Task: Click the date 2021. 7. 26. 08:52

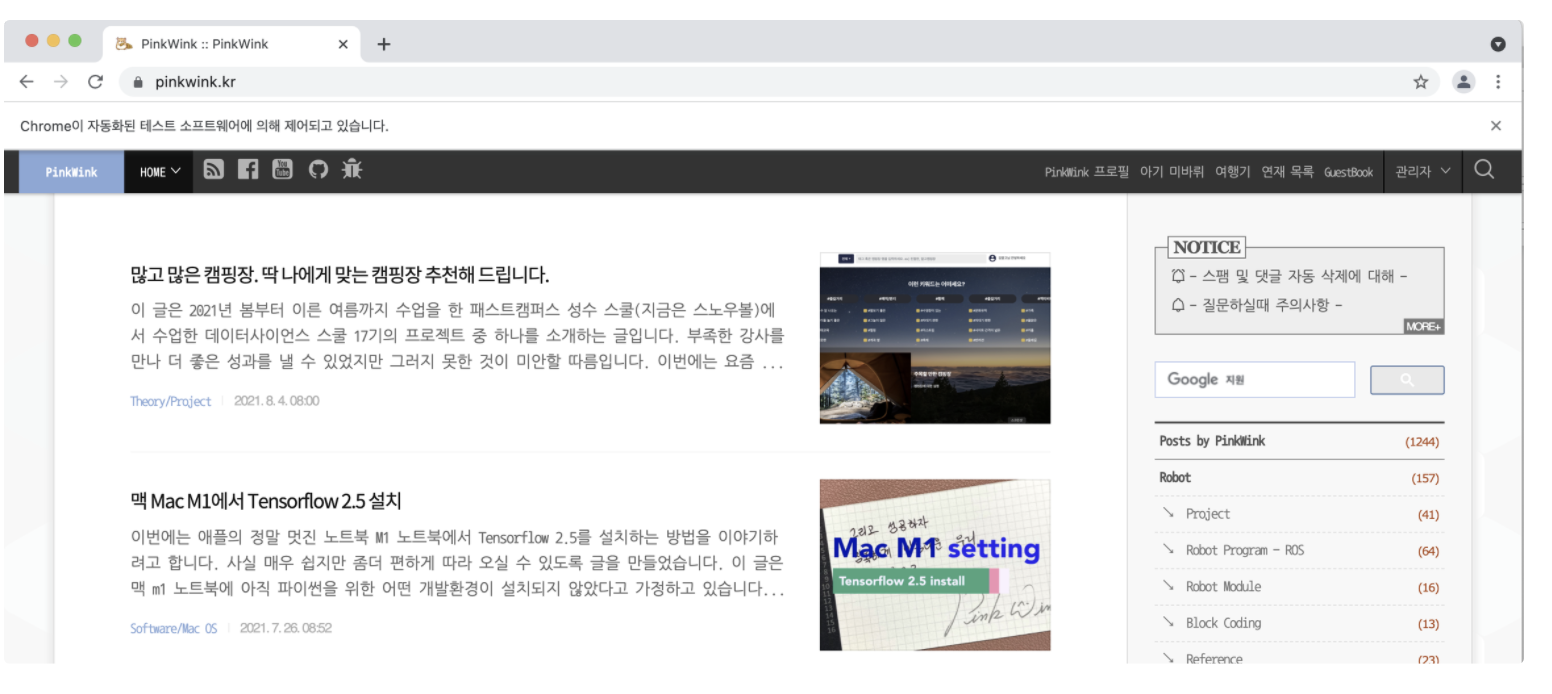Action: coord(286,629)
